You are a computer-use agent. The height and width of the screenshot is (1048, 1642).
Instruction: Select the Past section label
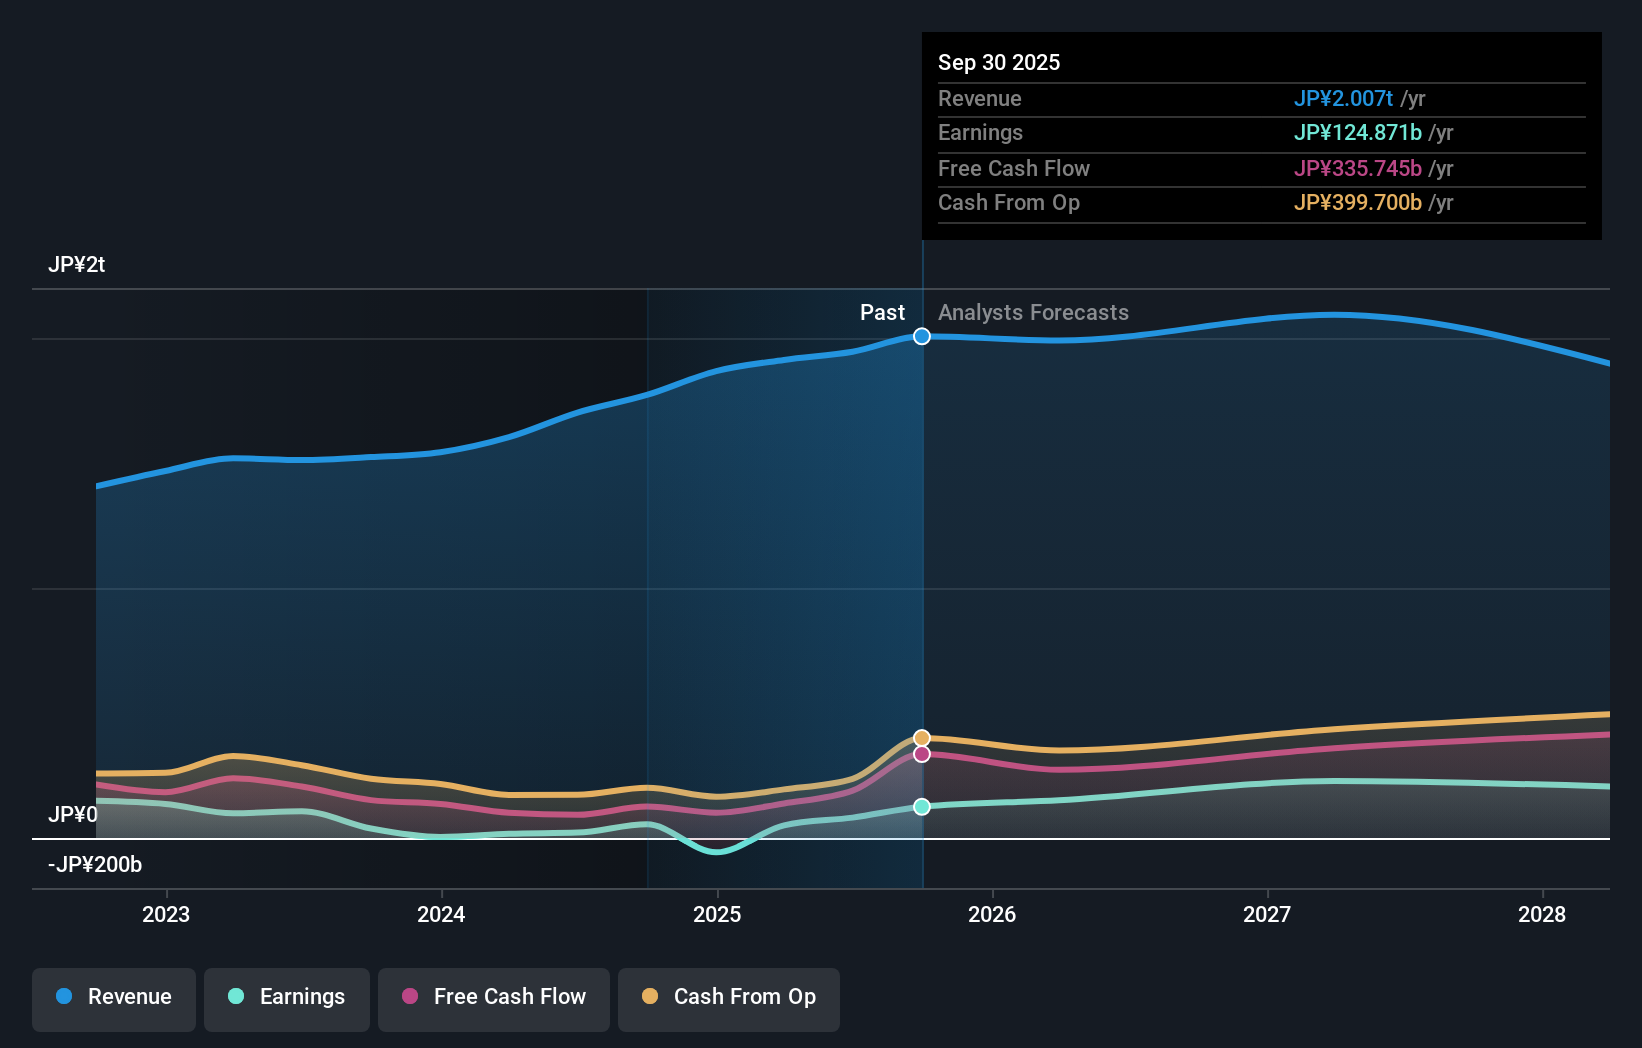coord(882,312)
